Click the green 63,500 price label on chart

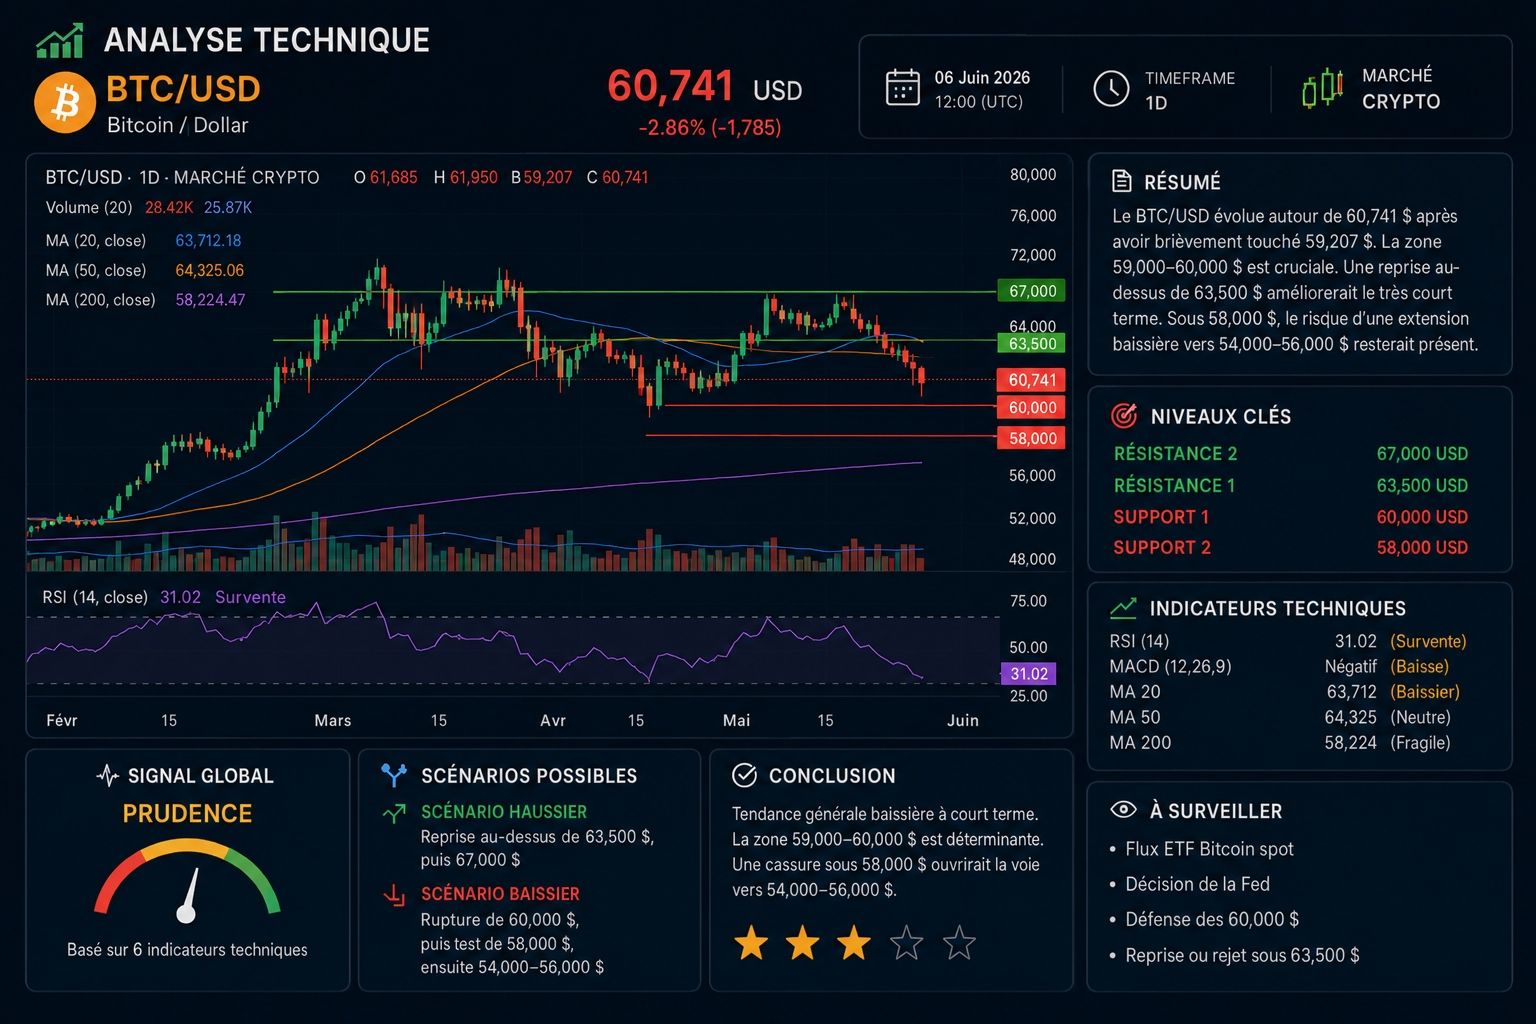[x=1032, y=343]
